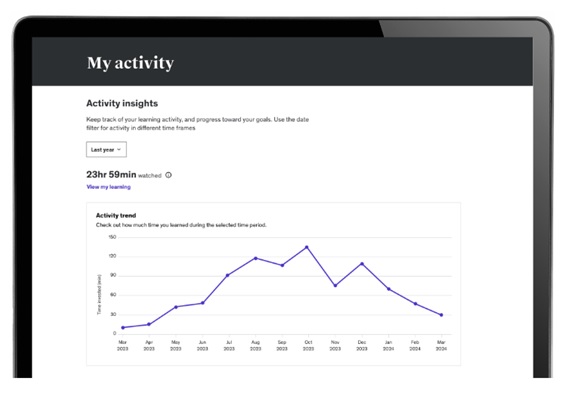Click the Activity trend chart title
Screen dimensions: 565x394
pos(116,215)
